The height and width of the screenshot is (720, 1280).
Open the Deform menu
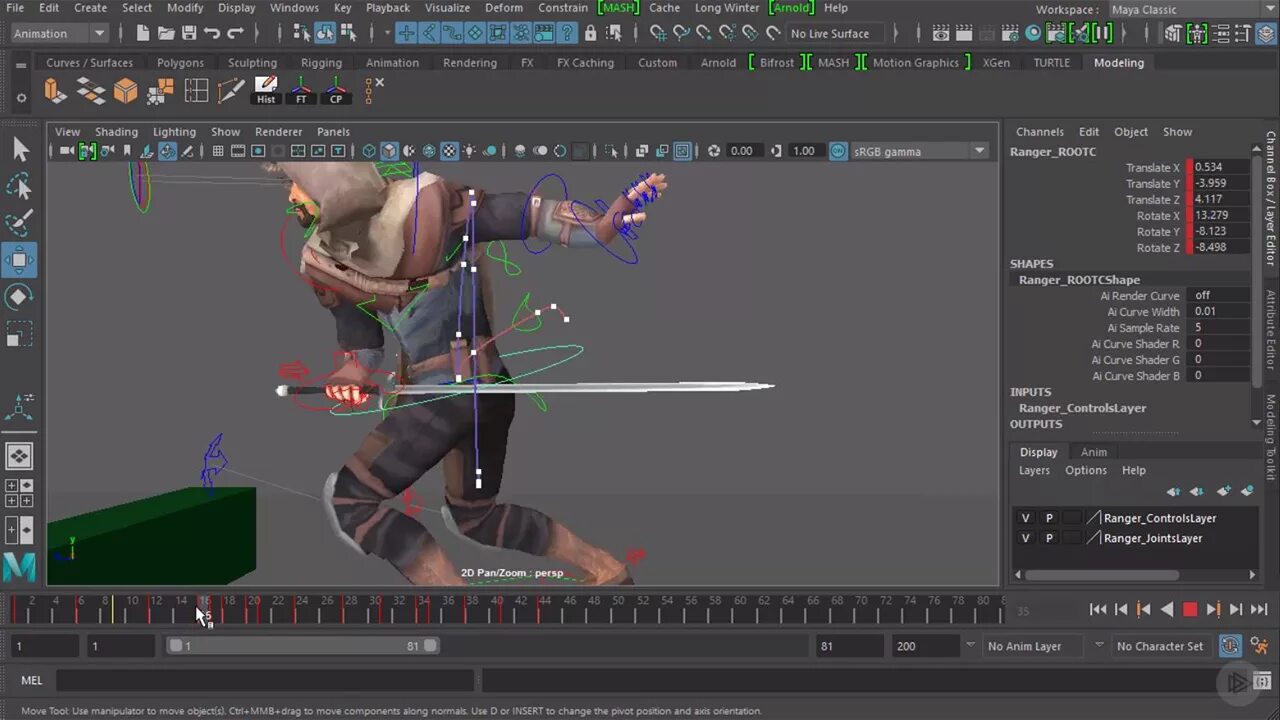point(504,8)
